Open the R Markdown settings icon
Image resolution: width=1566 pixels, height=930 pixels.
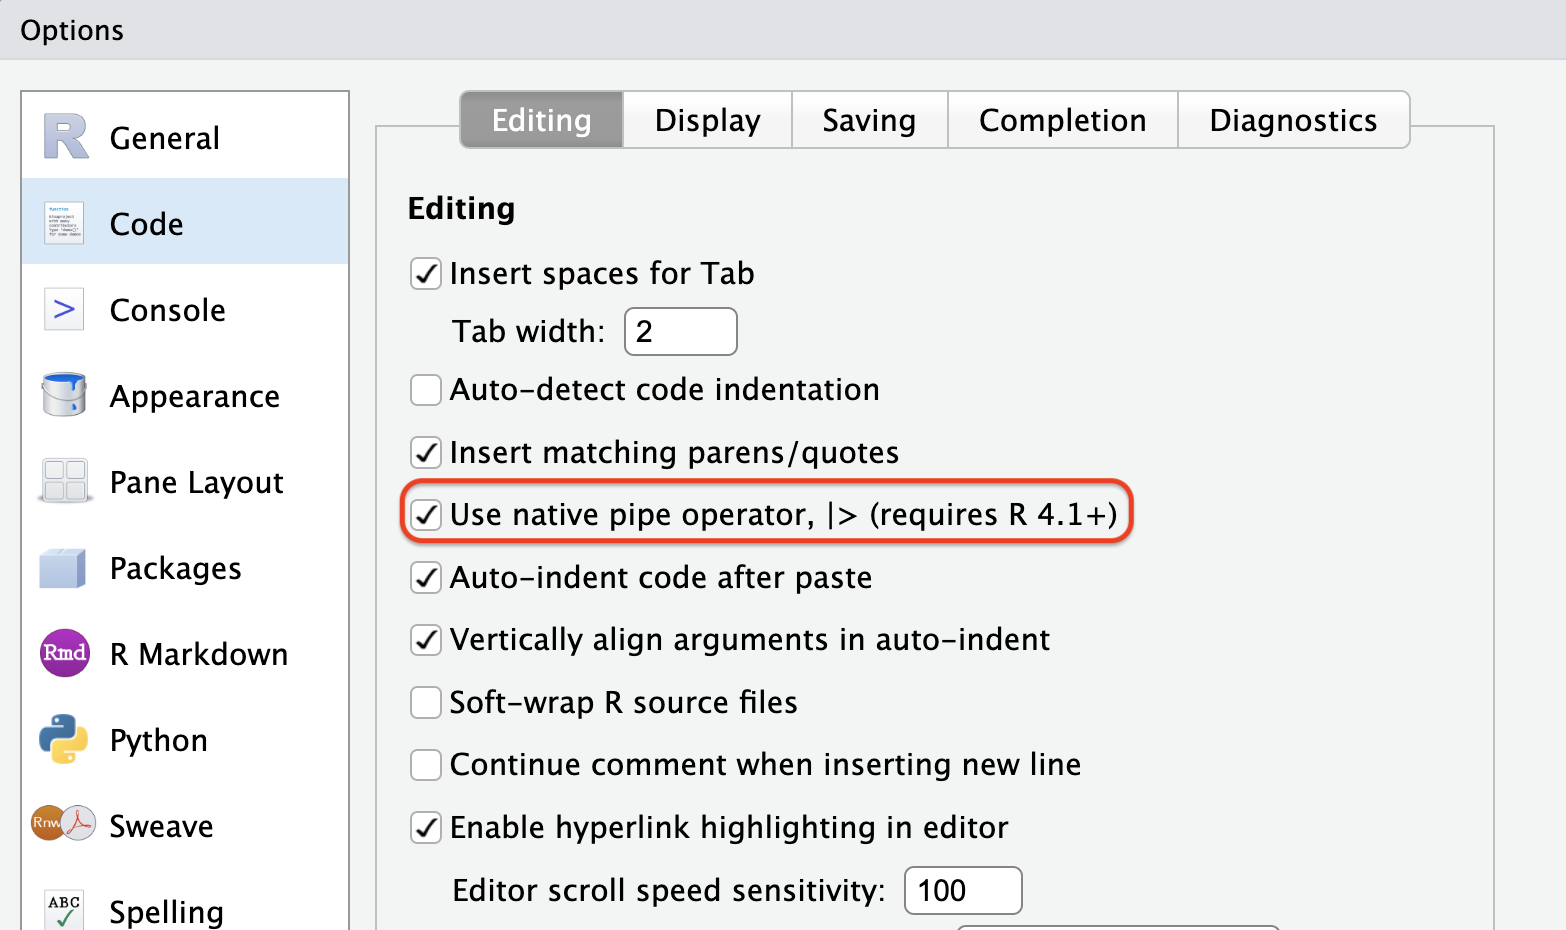(x=63, y=653)
